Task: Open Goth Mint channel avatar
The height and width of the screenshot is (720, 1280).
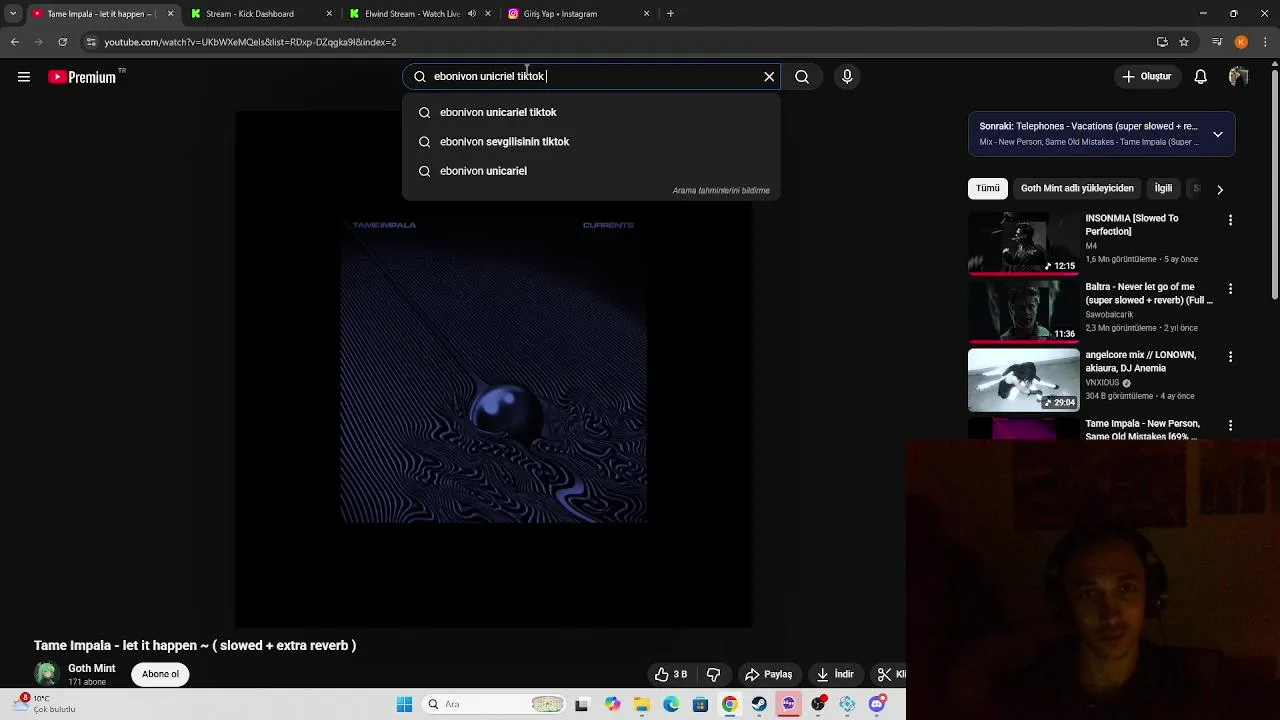Action: click(x=46, y=674)
